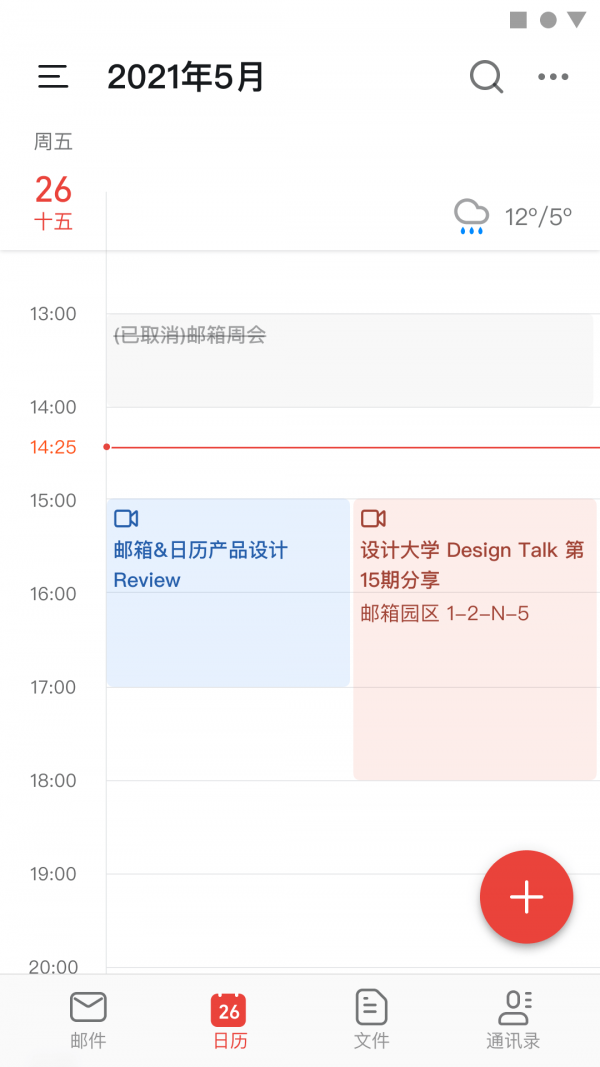
Task: Open the 文件 files tab
Action: tap(371, 1019)
